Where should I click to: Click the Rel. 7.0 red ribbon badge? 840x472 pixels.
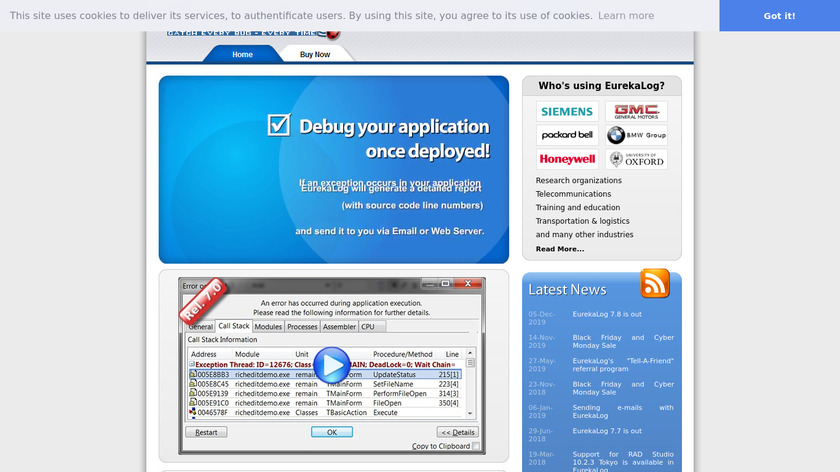click(x=203, y=301)
